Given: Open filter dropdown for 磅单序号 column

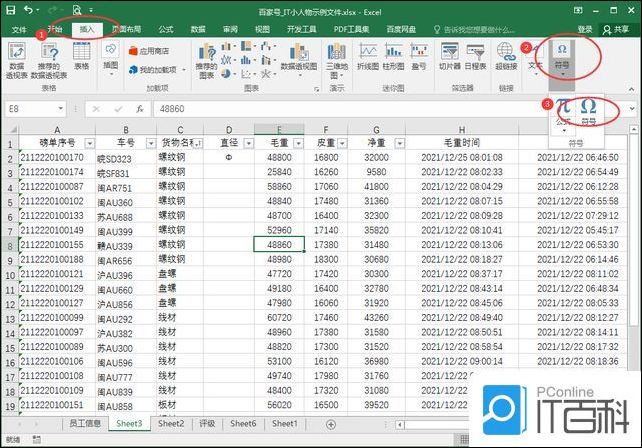Looking at the screenshot, I should 89,143.
